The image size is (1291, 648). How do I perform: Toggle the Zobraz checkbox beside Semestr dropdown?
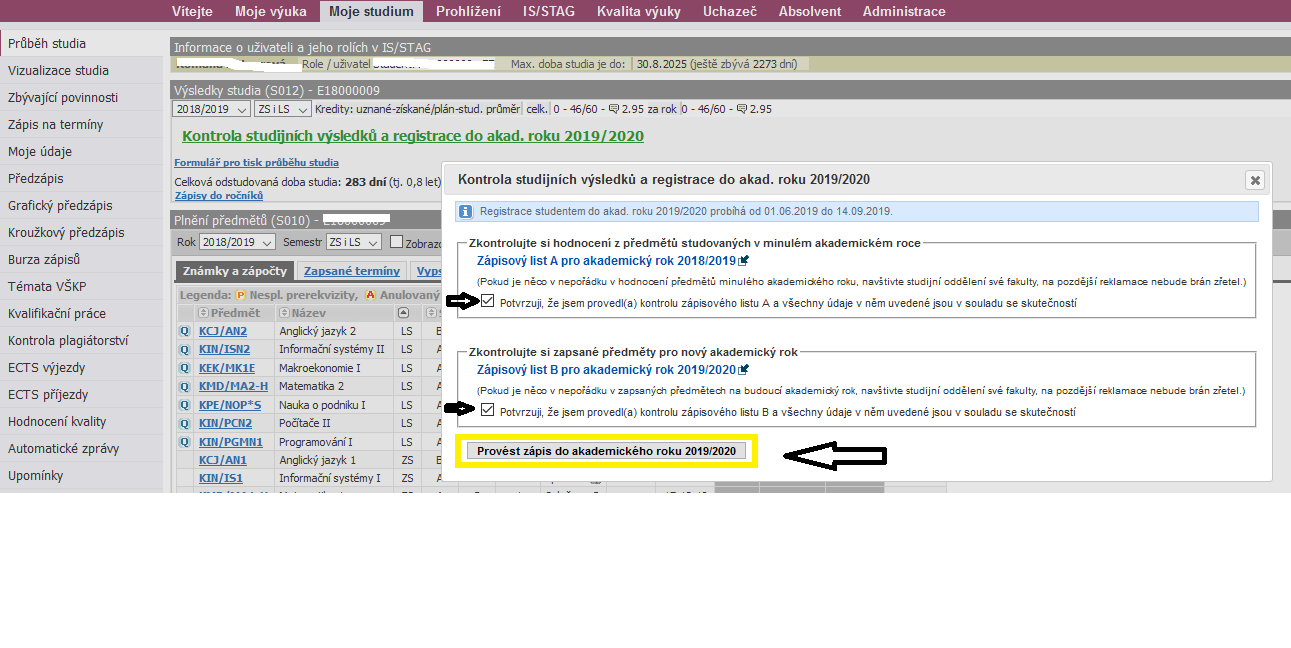point(396,242)
